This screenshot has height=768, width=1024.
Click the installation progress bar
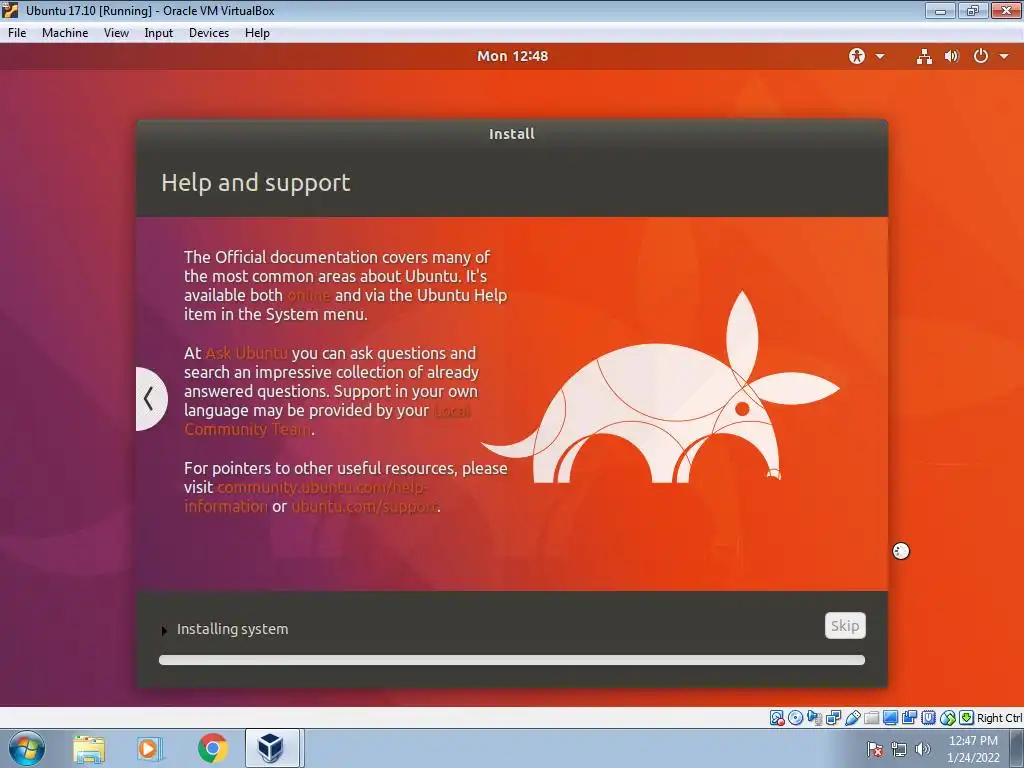tap(512, 660)
